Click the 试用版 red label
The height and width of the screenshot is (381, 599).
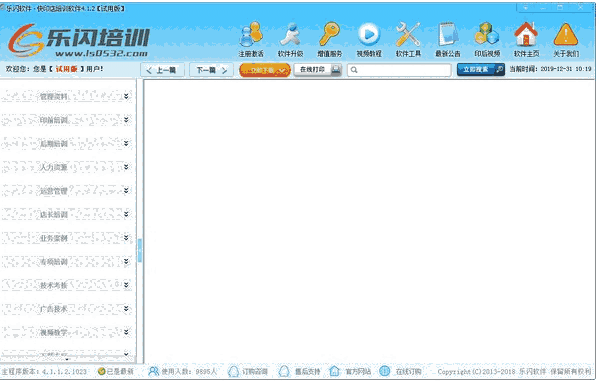(x=66, y=69)
